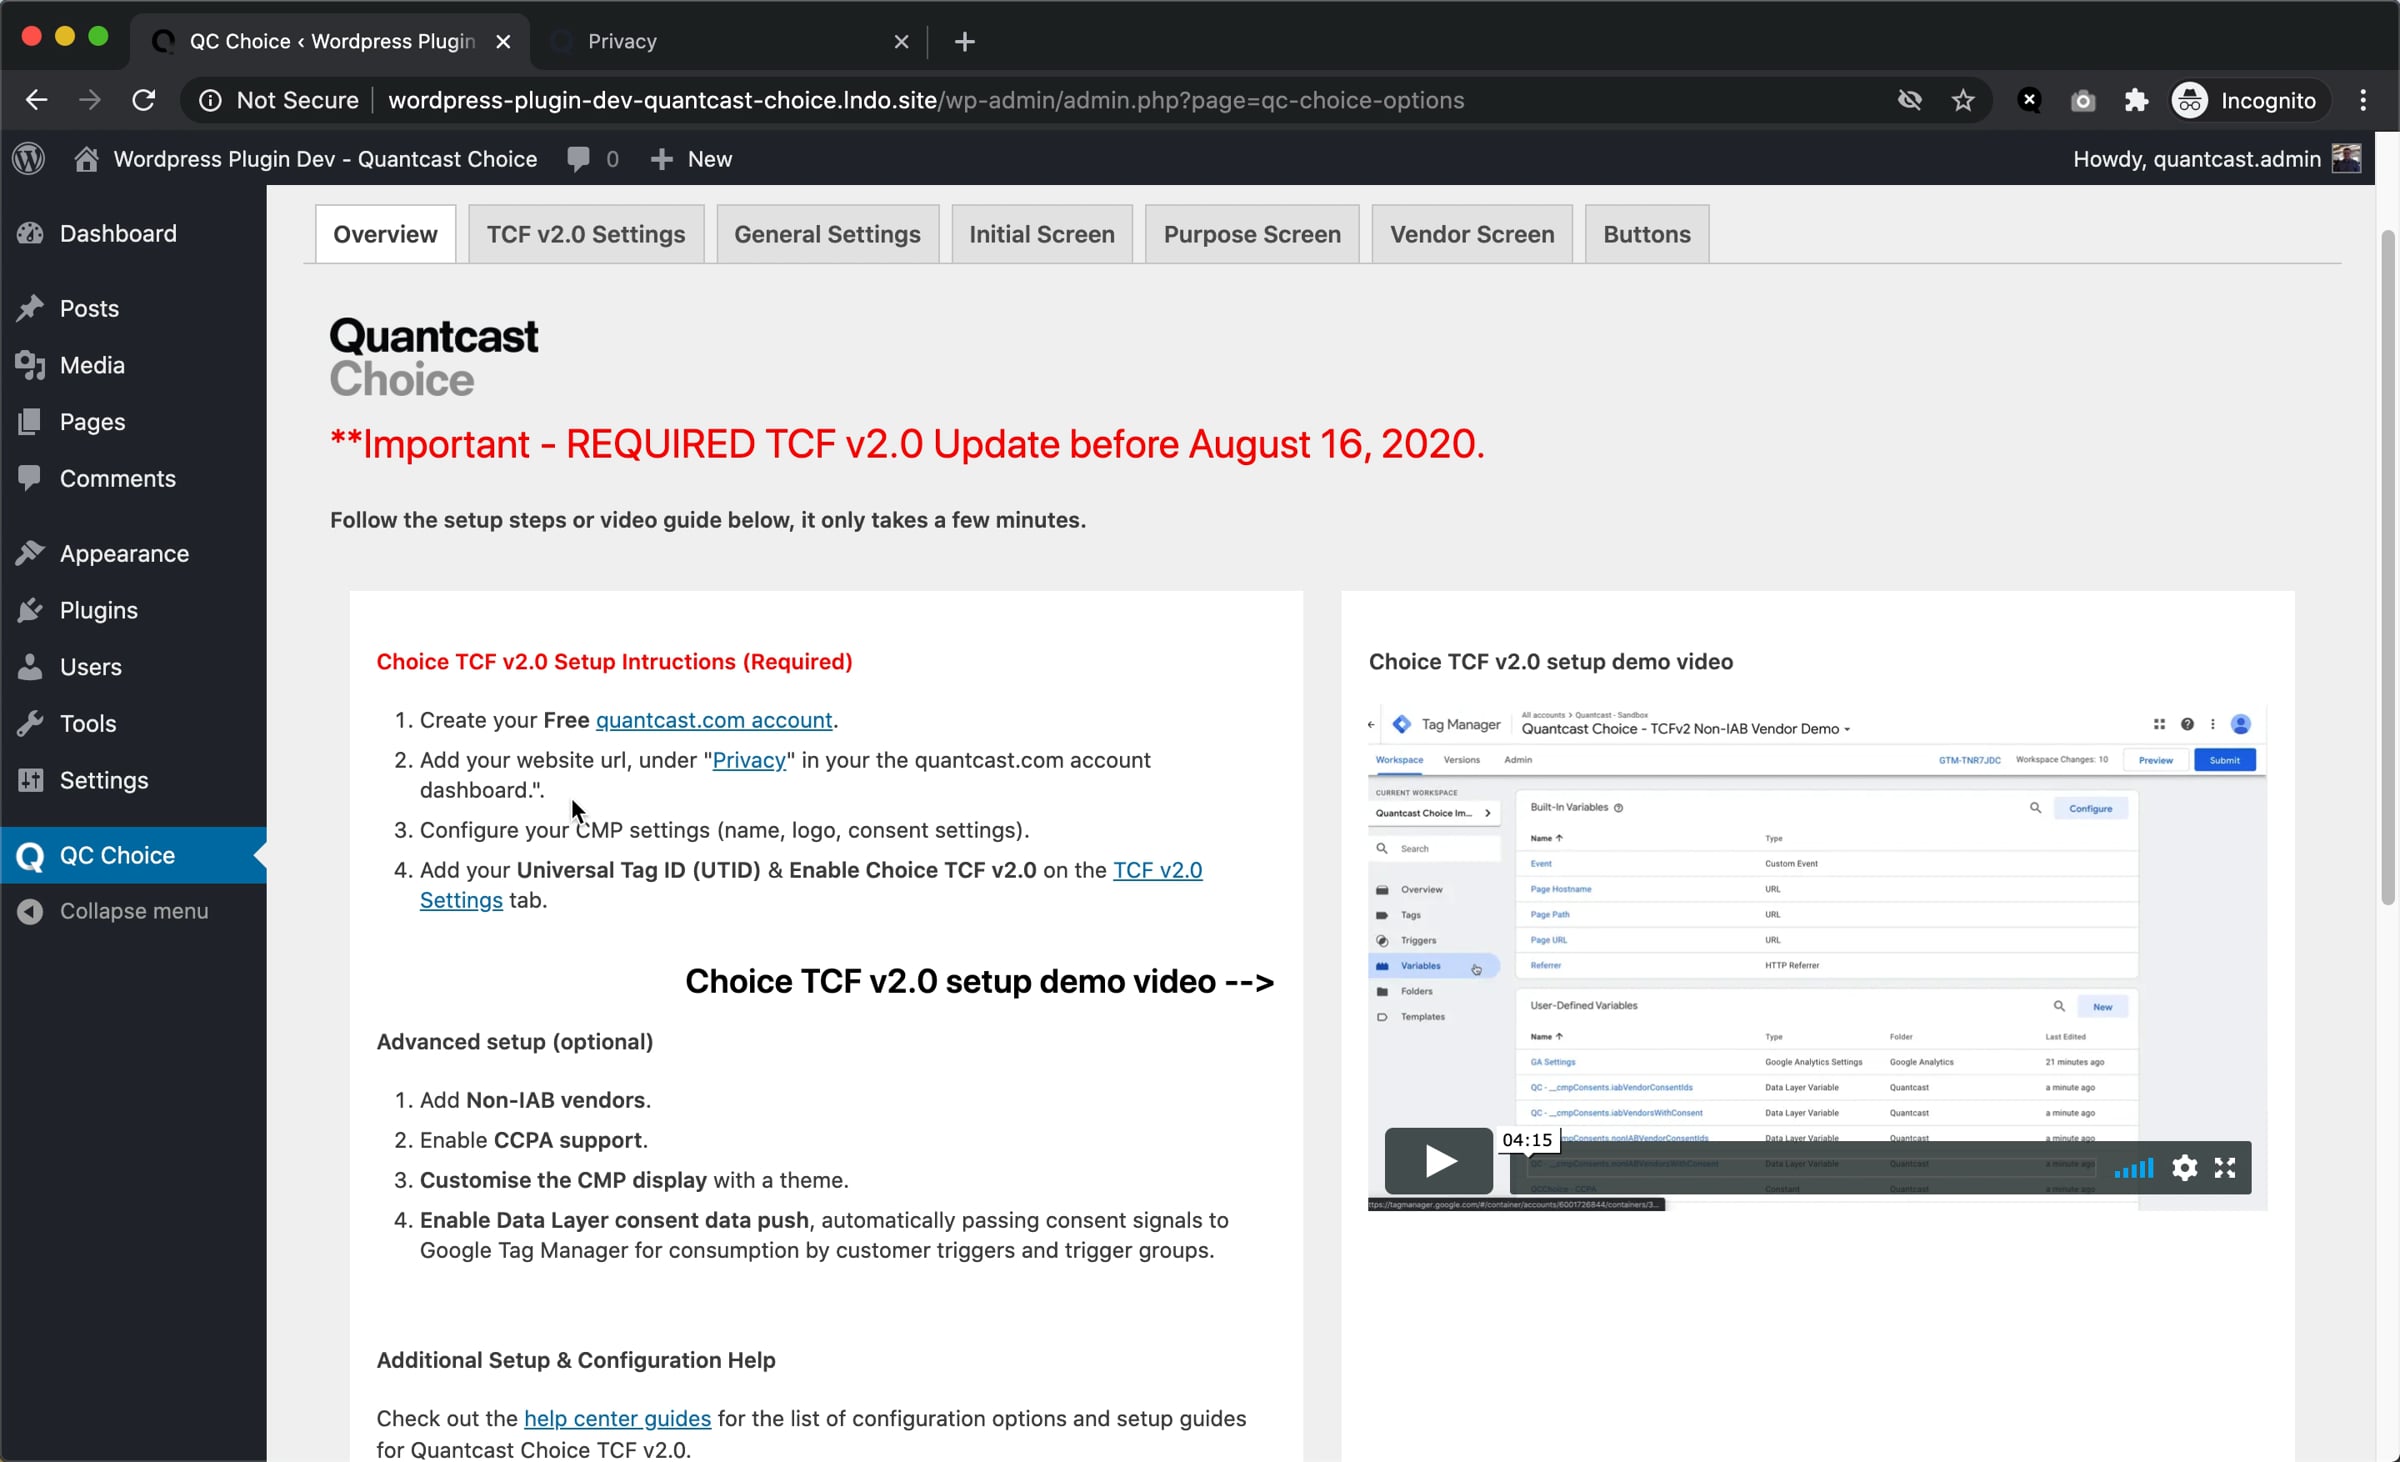Close the Privacy browser tab

click(x=901, y=41)
